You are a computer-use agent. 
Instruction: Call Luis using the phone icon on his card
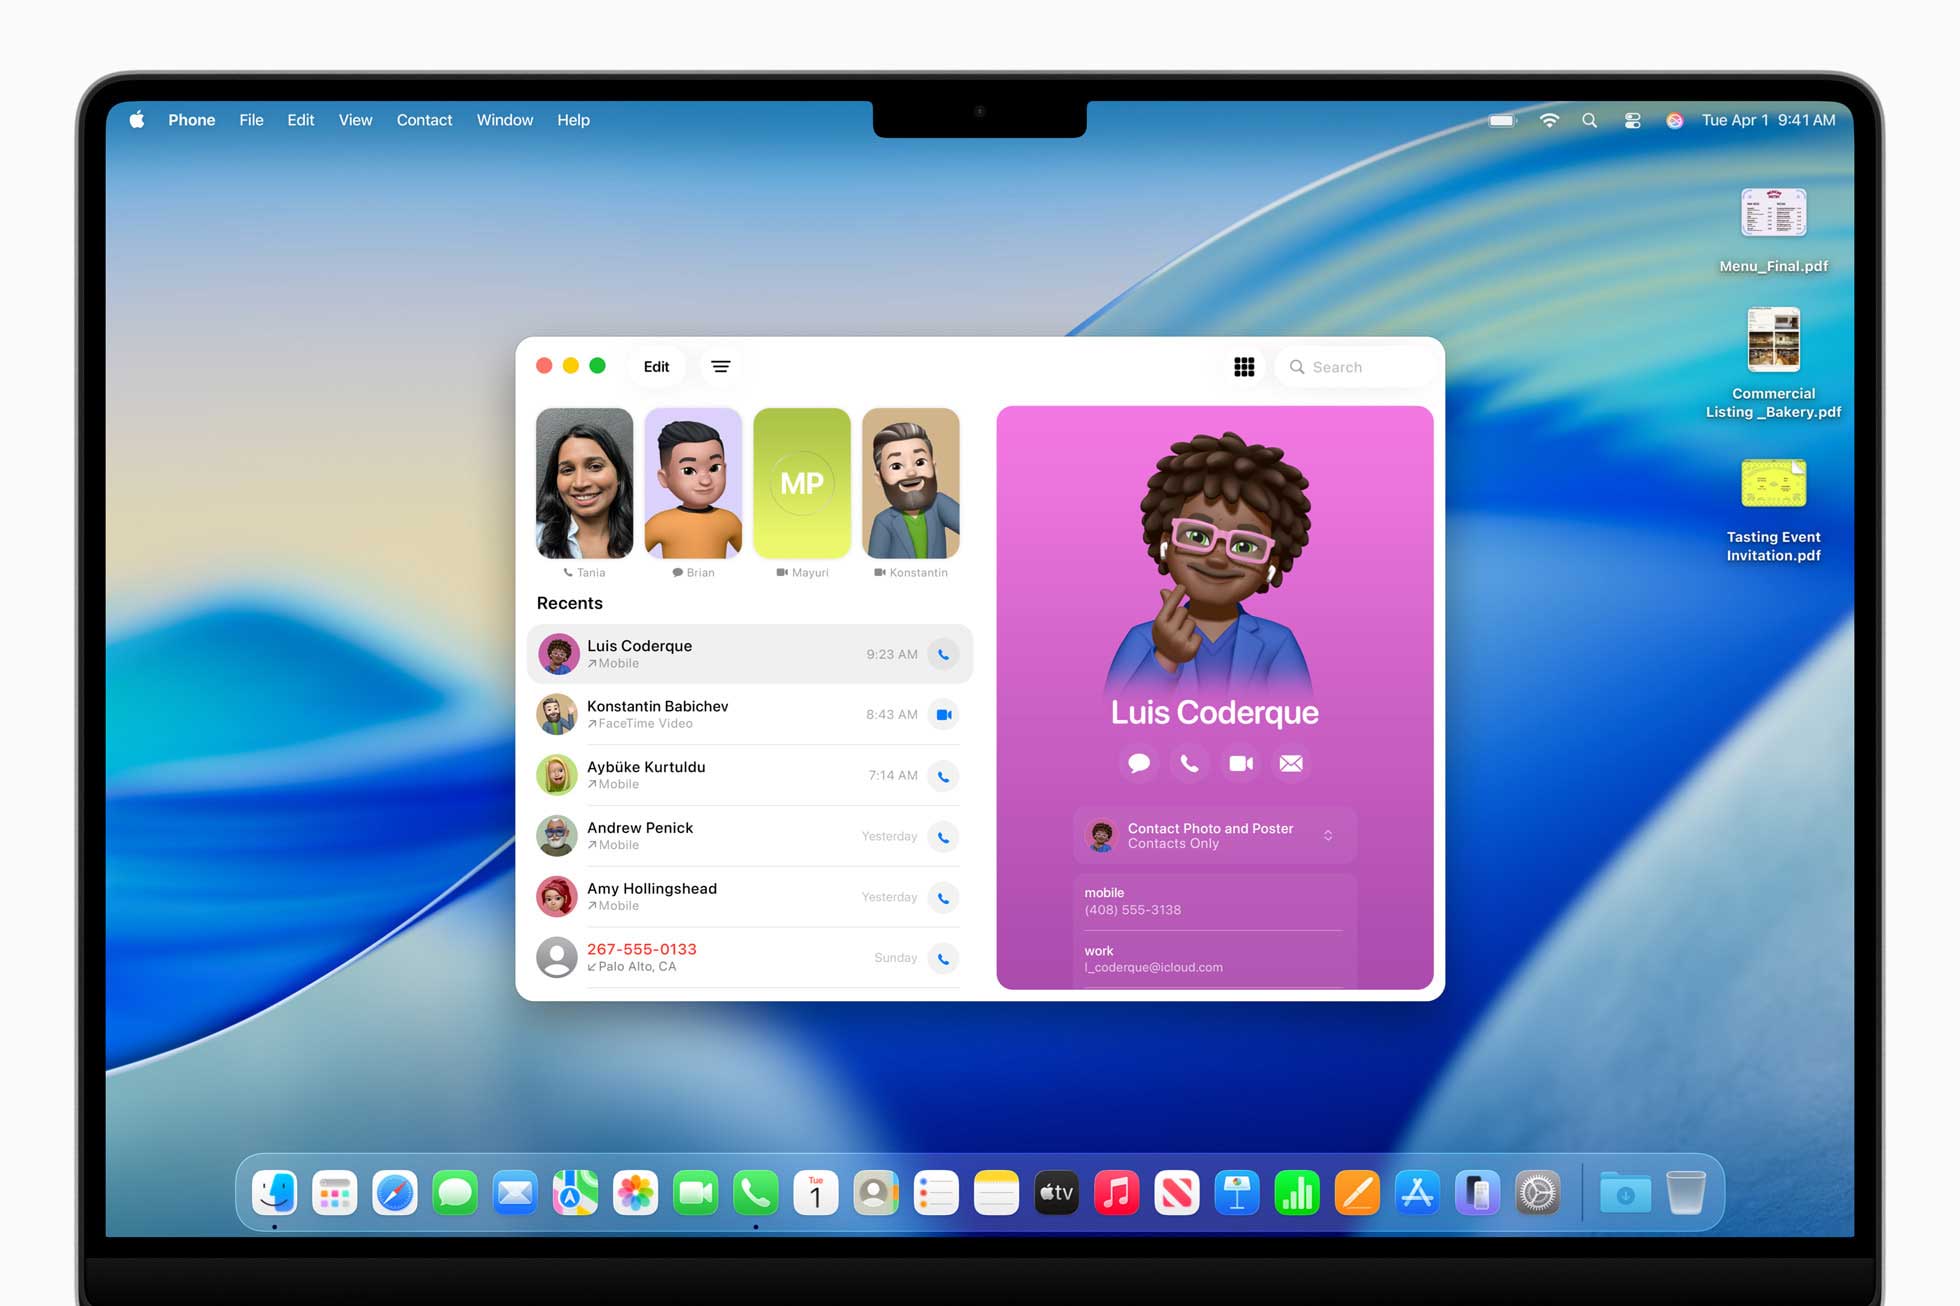click(x=1189, y=763)
